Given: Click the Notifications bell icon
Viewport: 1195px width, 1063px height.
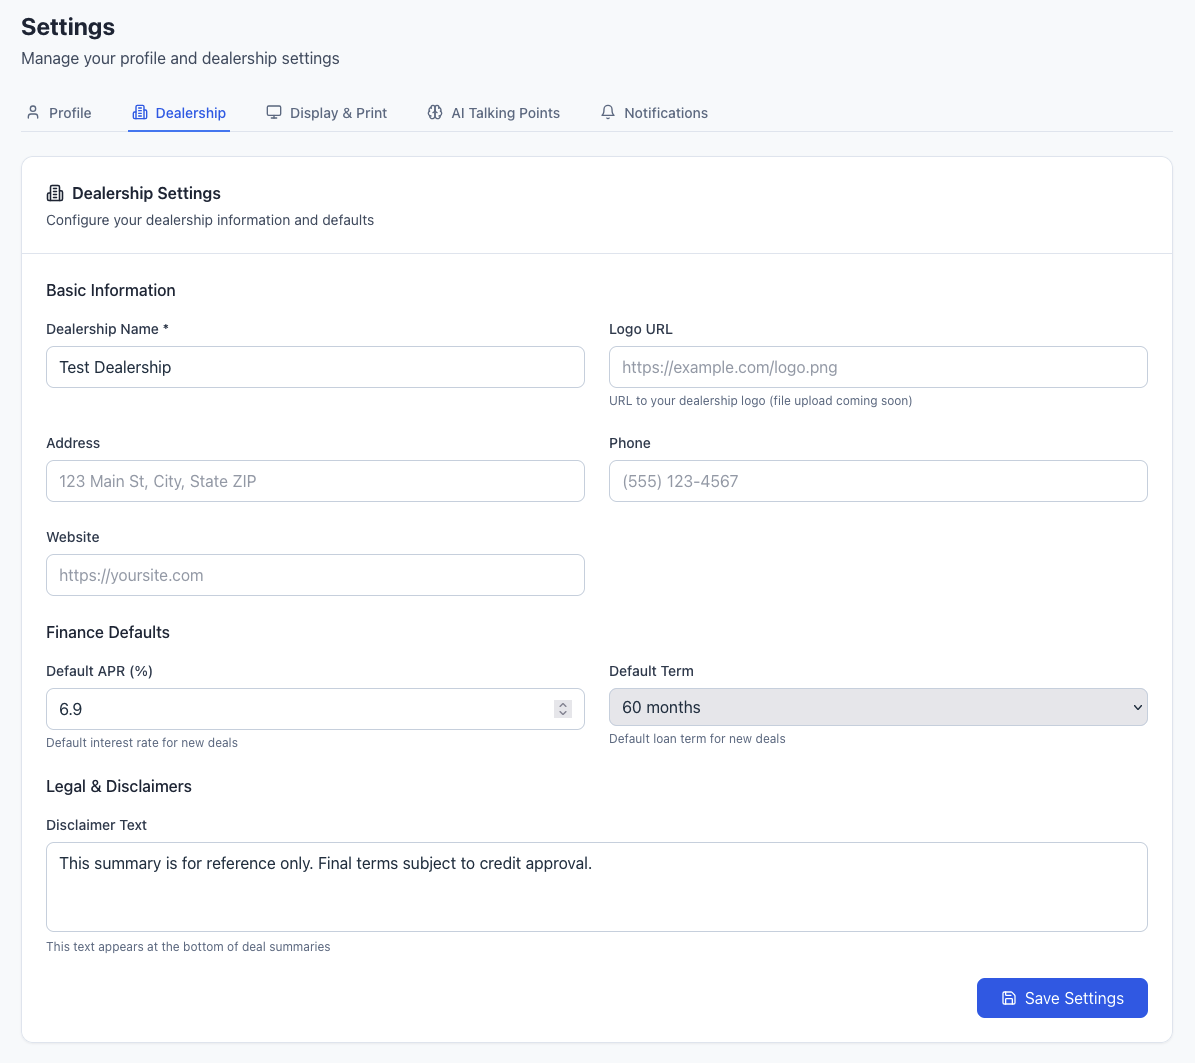Looking at the screenshot, I should [x=608, y=112].
